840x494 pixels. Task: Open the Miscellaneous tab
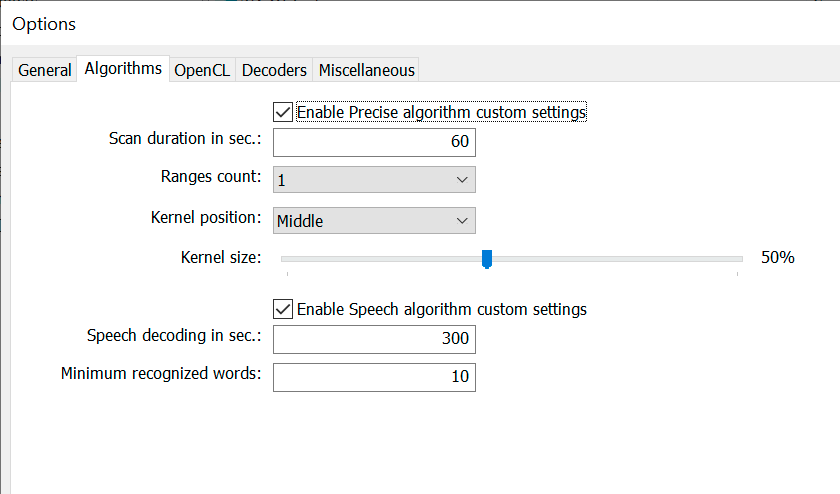pos(366,70)
